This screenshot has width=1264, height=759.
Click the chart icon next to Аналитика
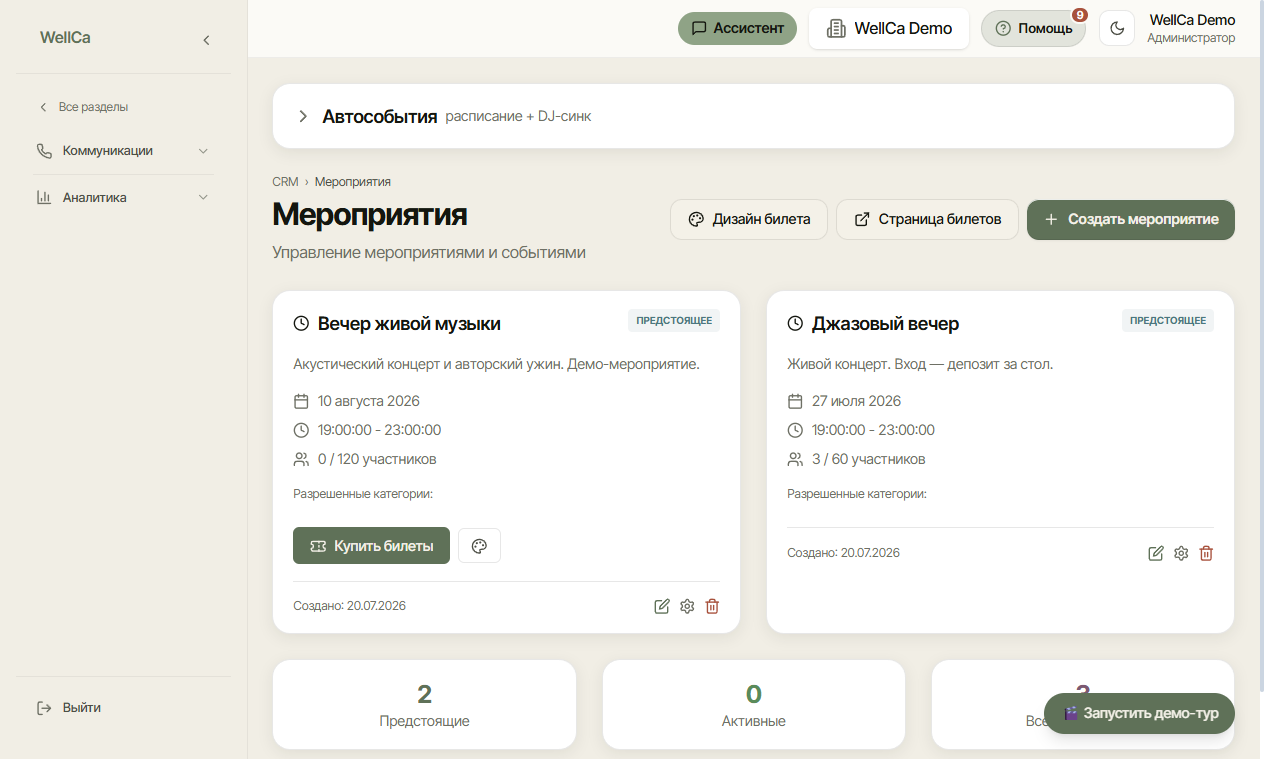point(44,197)
